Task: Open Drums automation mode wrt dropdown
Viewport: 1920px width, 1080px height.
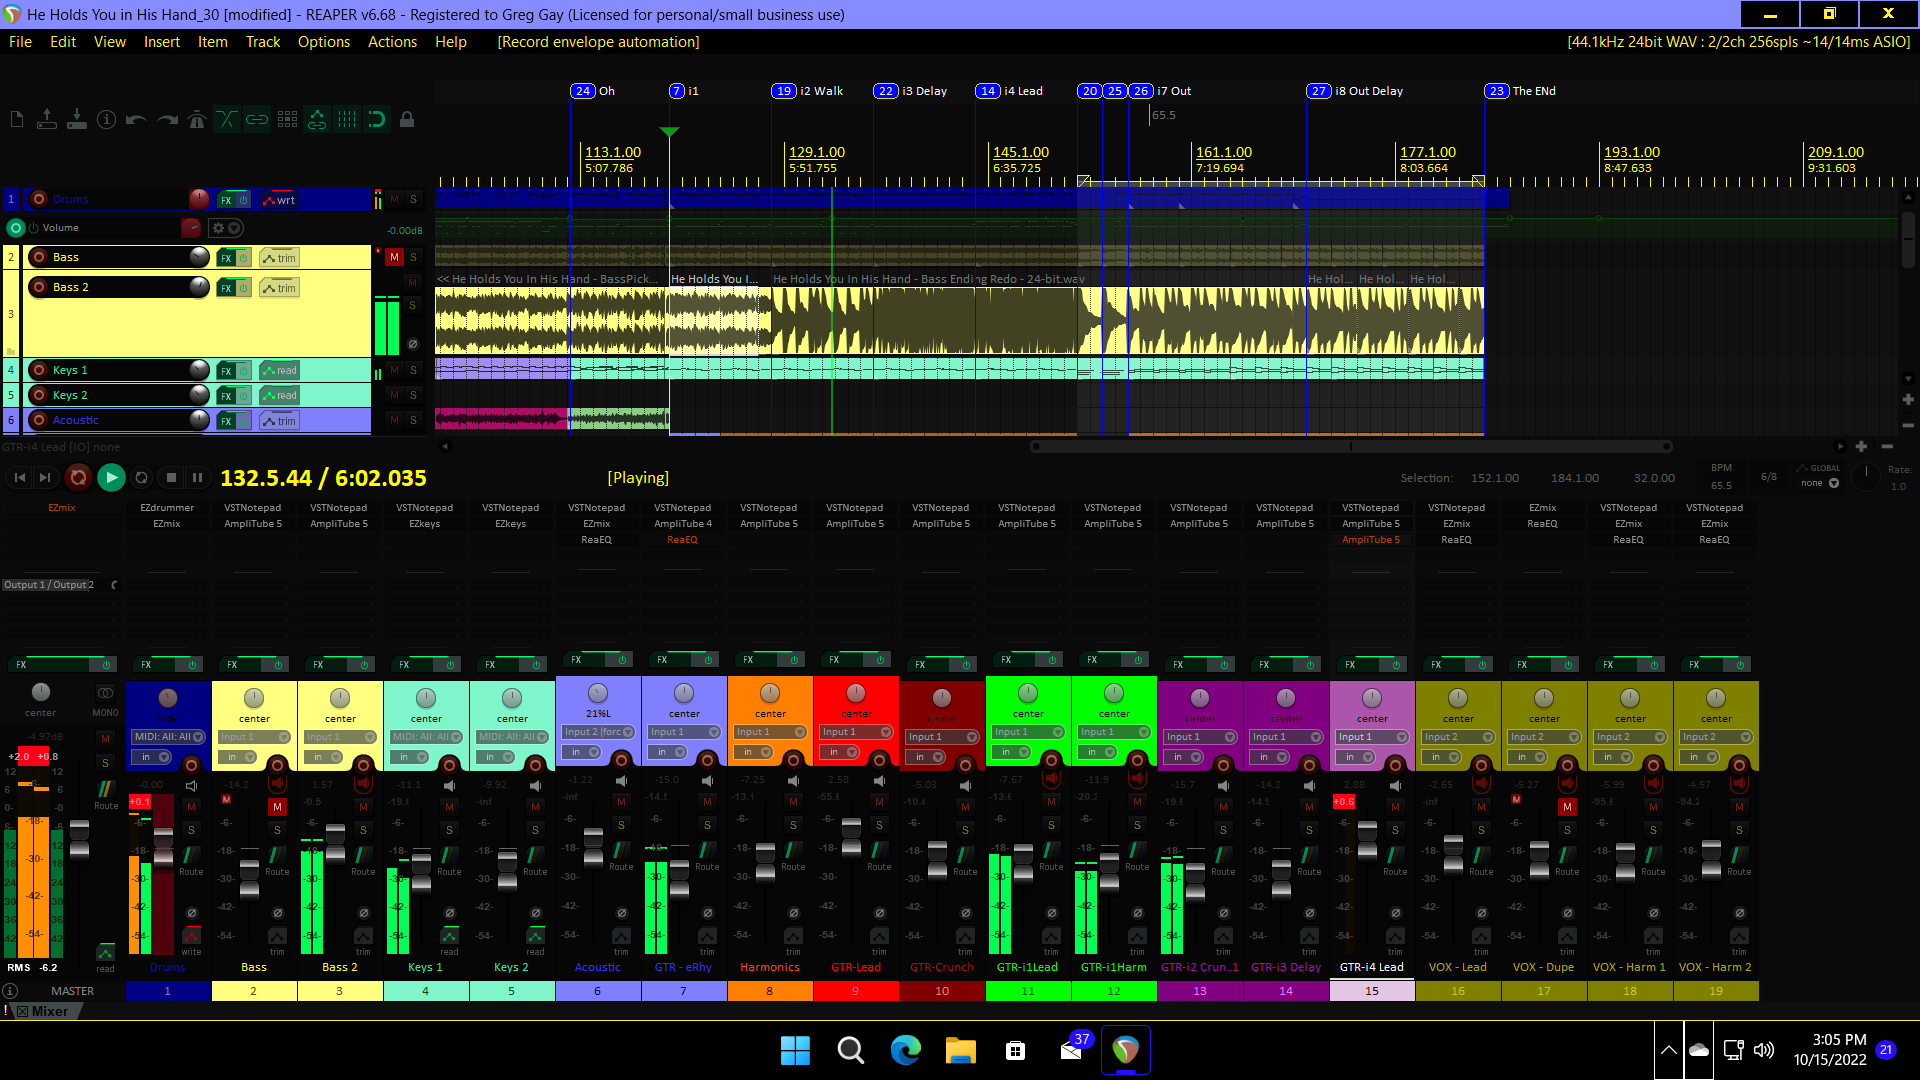Action: click(279, 200)
